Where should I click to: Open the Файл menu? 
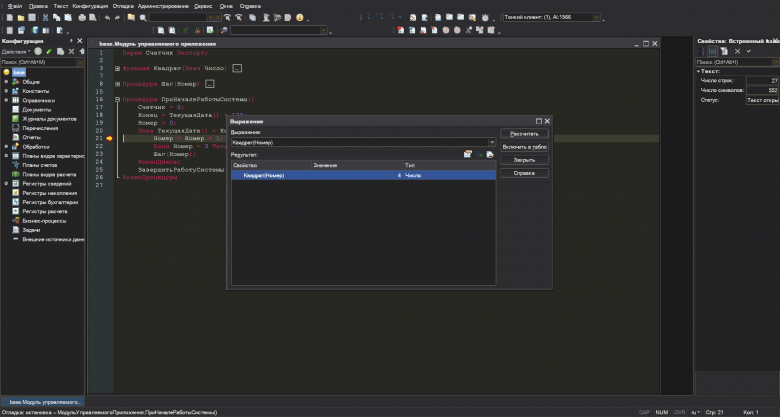(x=15, y=6)
